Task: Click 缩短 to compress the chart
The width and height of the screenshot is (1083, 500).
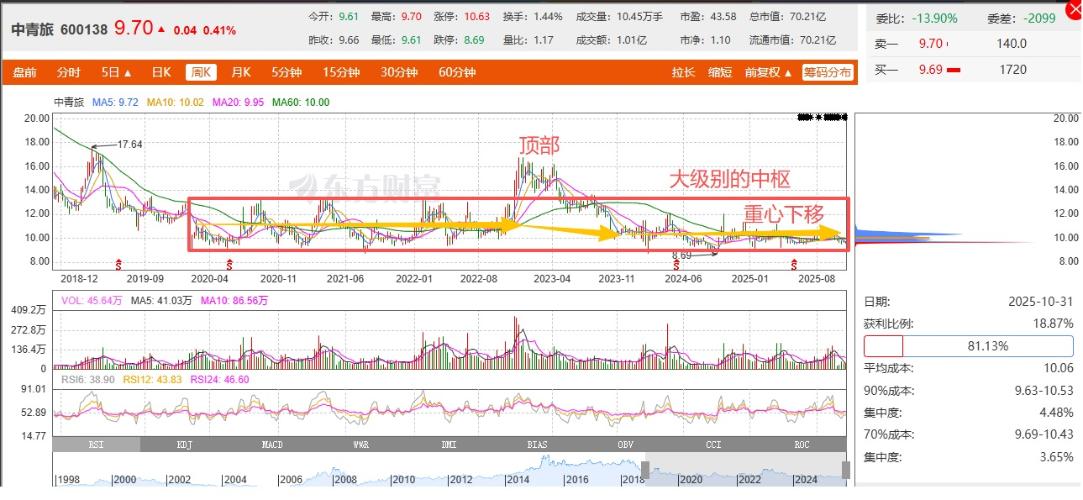Action: click(x=720, y=73)
